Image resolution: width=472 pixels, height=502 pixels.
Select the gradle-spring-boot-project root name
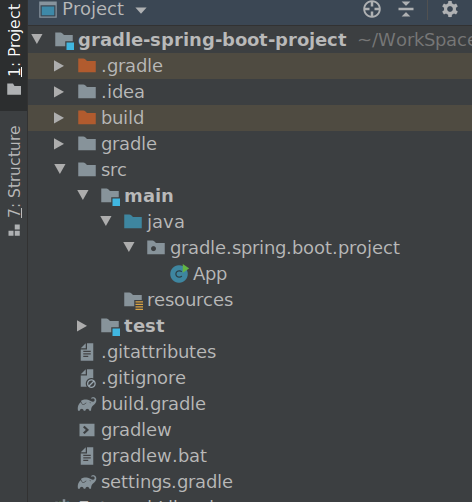(212, 41)
